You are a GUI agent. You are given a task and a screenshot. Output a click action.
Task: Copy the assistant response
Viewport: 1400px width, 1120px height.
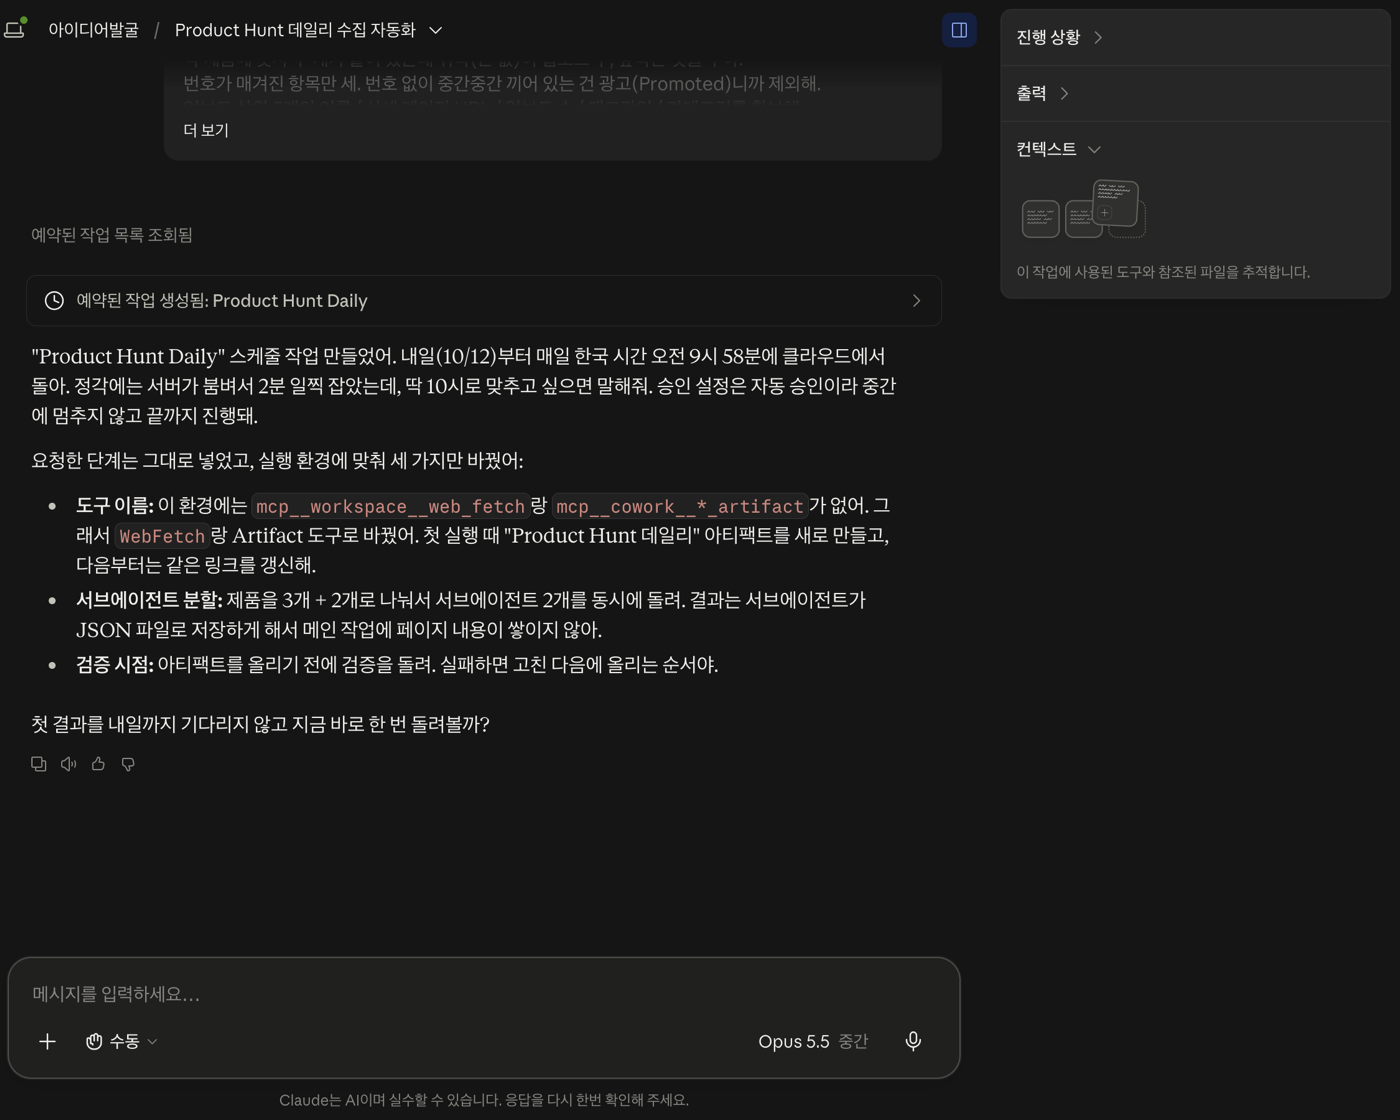tap(39, 764)
